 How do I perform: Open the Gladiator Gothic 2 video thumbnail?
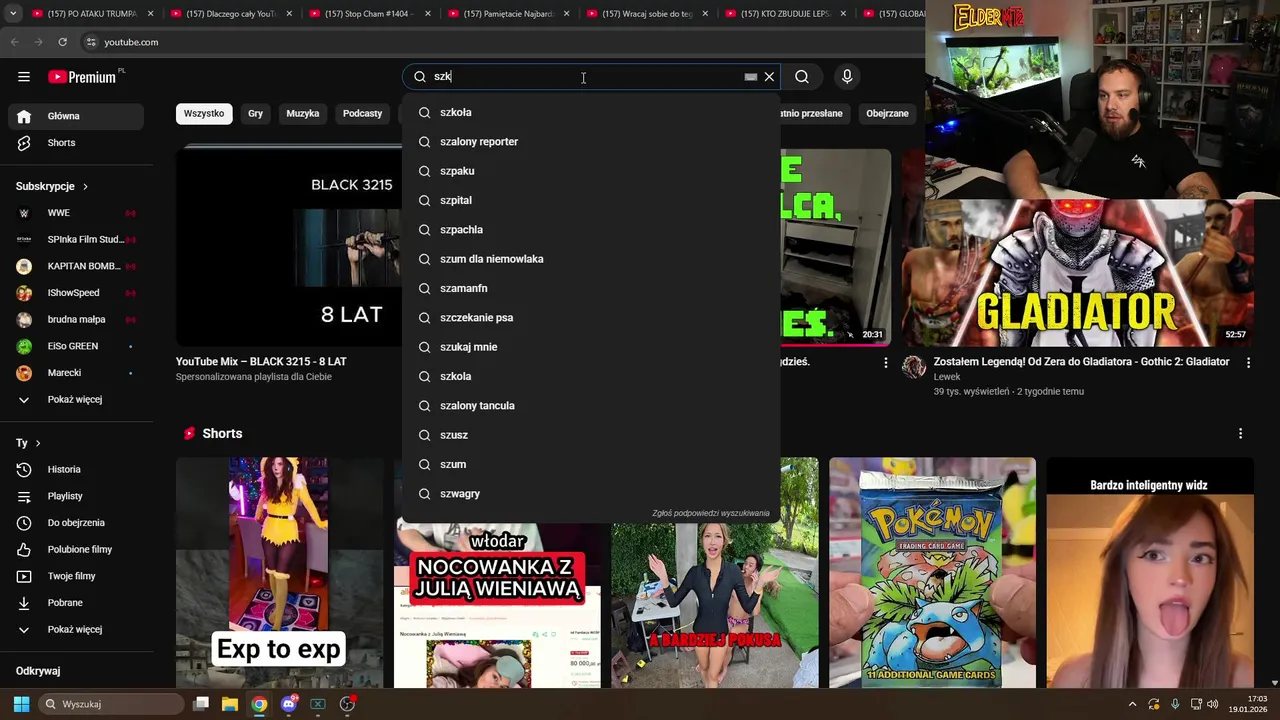[1078, 272]
